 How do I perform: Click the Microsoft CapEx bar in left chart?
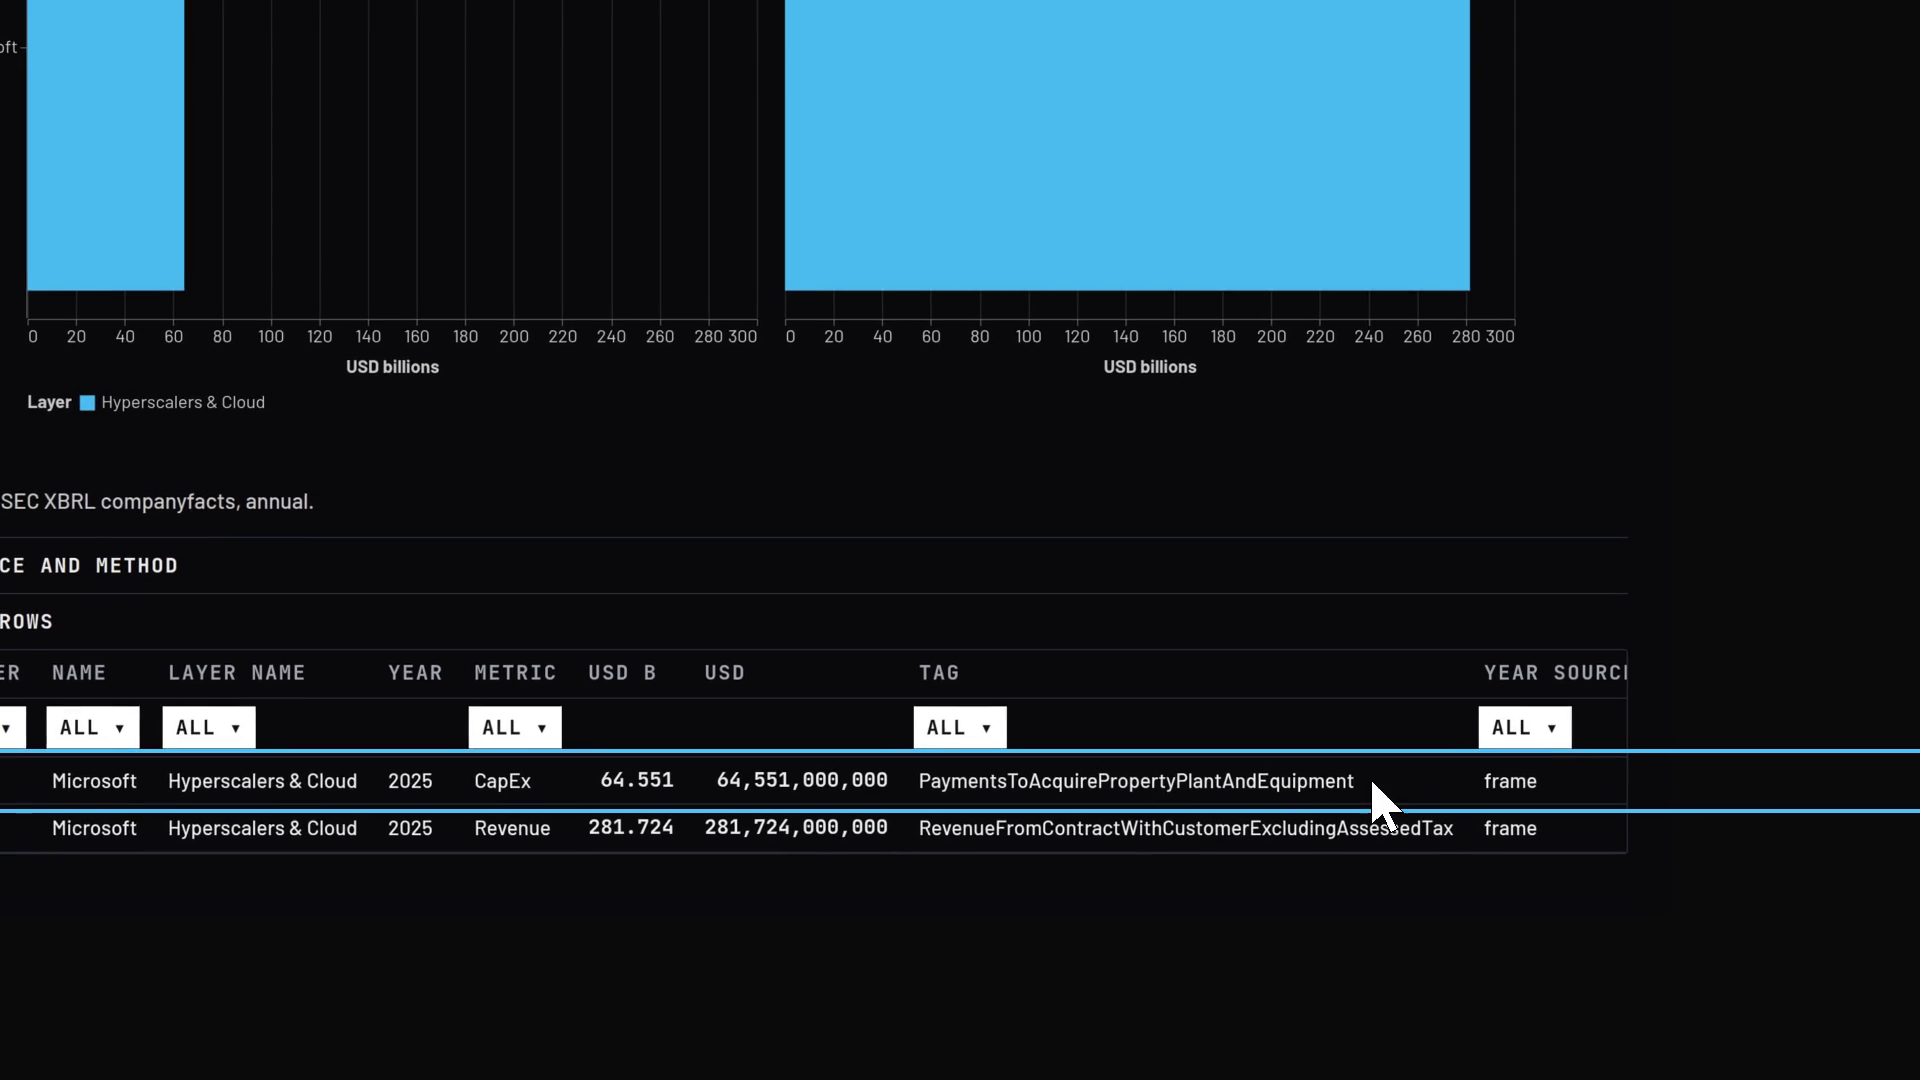tap(105, 145)
